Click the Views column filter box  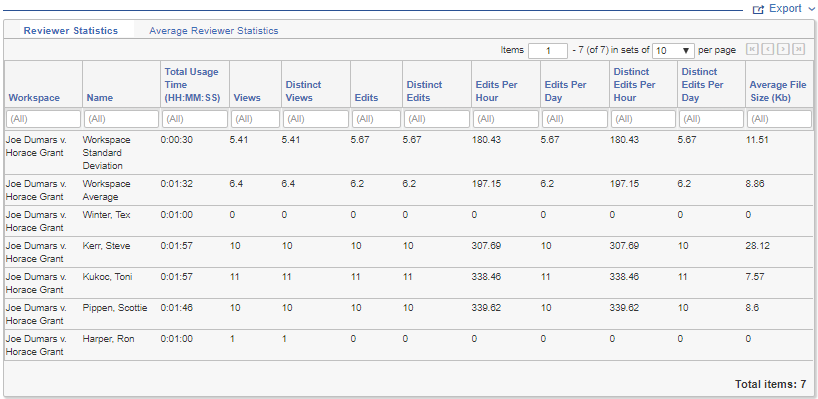pyautogui.click(x=256, y=119)
